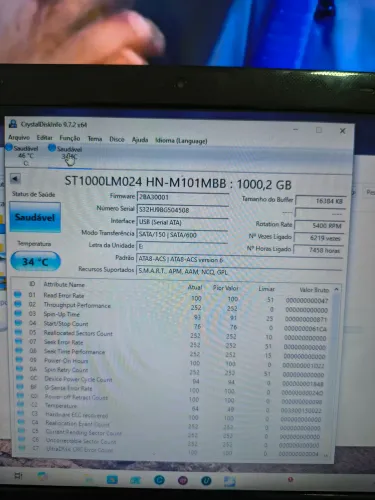Click the Attribute Name column header

click(64, 284)
